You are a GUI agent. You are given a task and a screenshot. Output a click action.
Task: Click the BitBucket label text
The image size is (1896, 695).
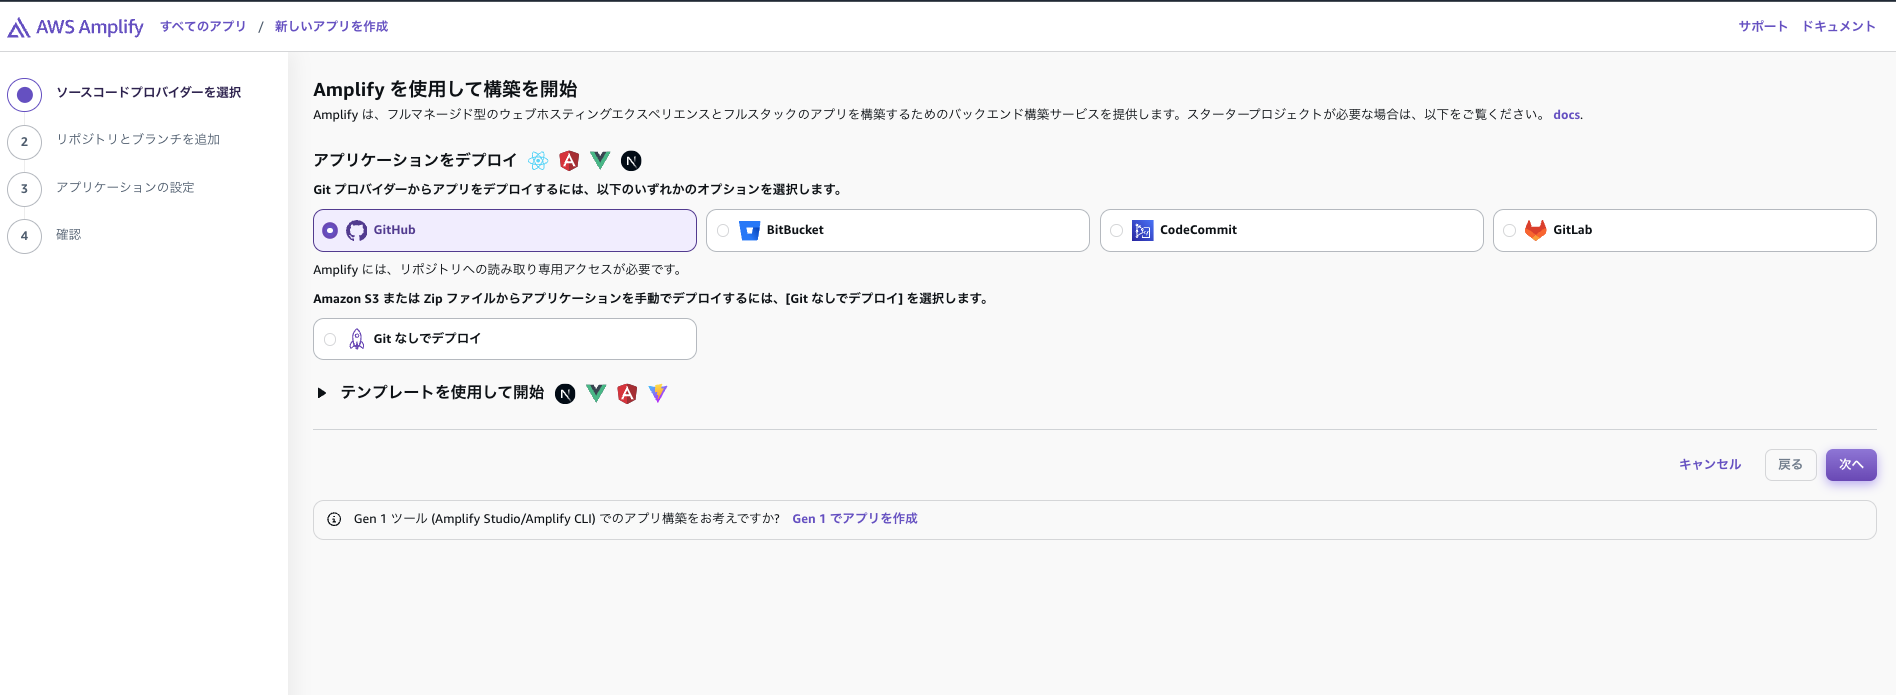795,230
